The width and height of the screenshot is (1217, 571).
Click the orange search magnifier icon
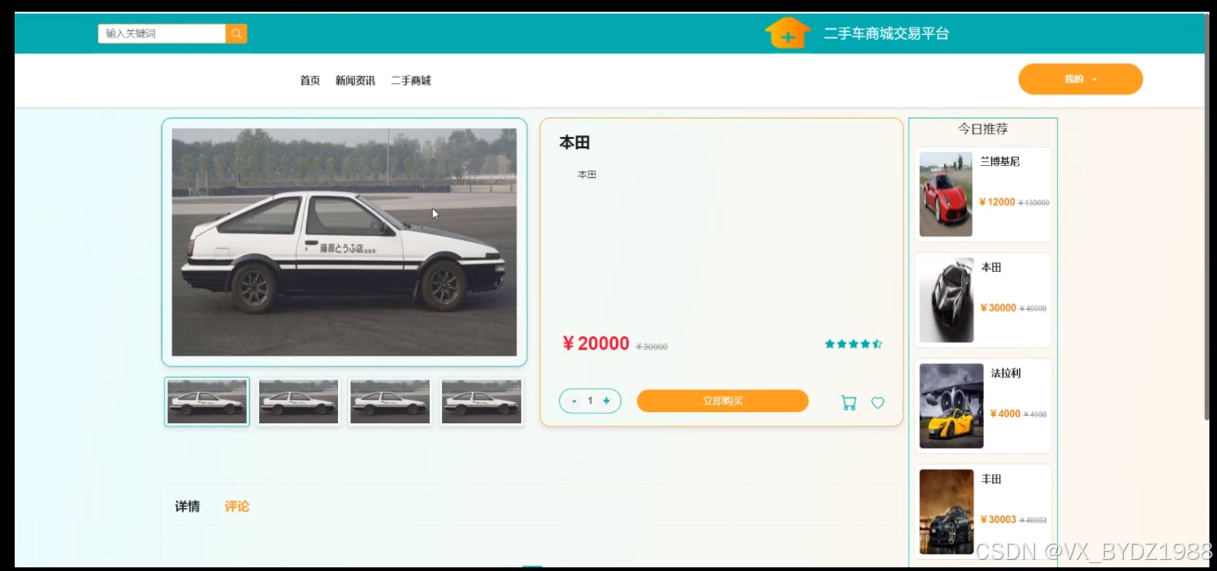pyautogui.click(x=236, y=34)
